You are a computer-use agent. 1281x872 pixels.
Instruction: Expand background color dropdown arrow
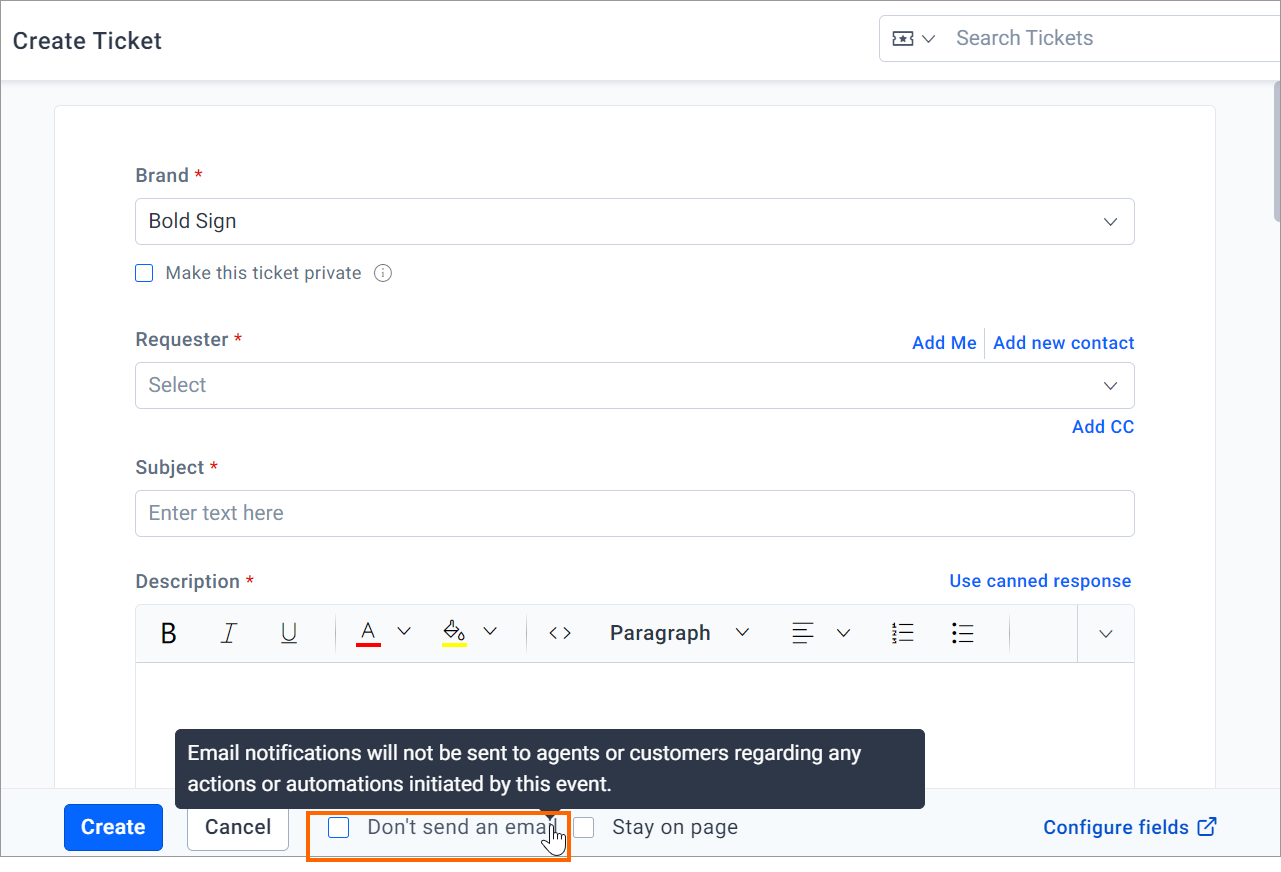pyautogui.click(x=490, y=632)
